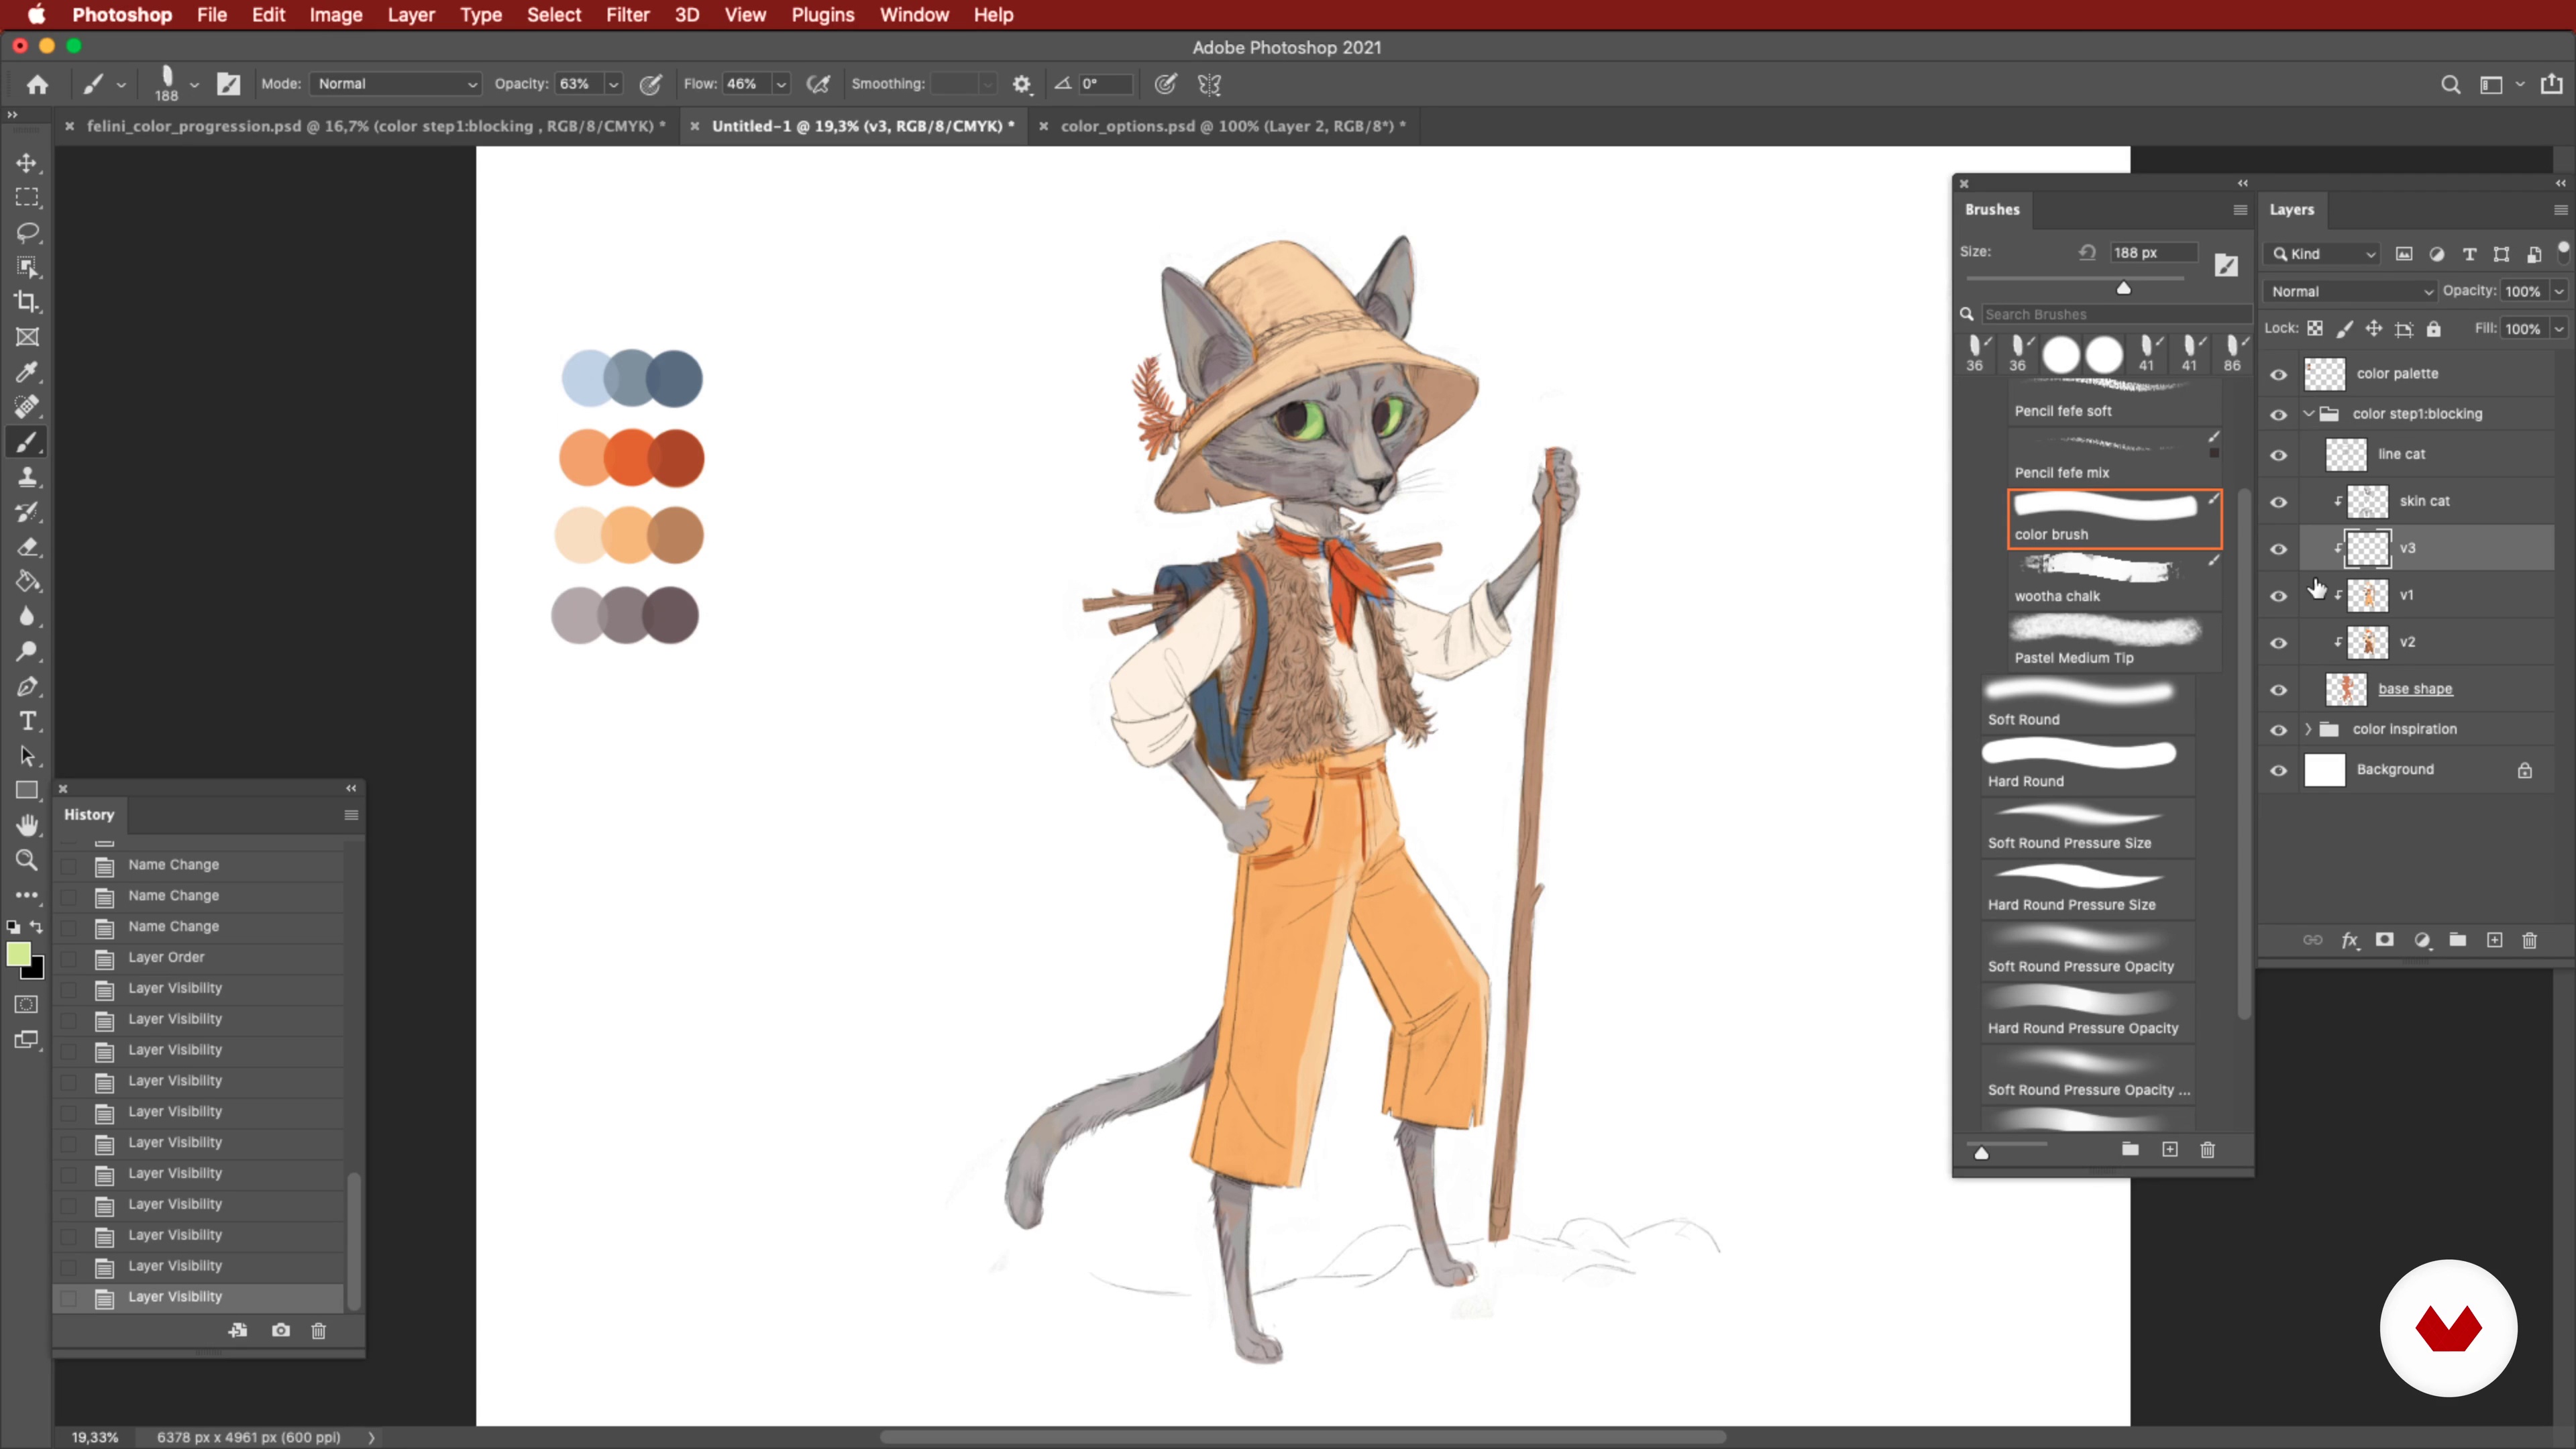Open the Filter menu
This screenshot has width=2576, height=1449.
coord(627,15)
